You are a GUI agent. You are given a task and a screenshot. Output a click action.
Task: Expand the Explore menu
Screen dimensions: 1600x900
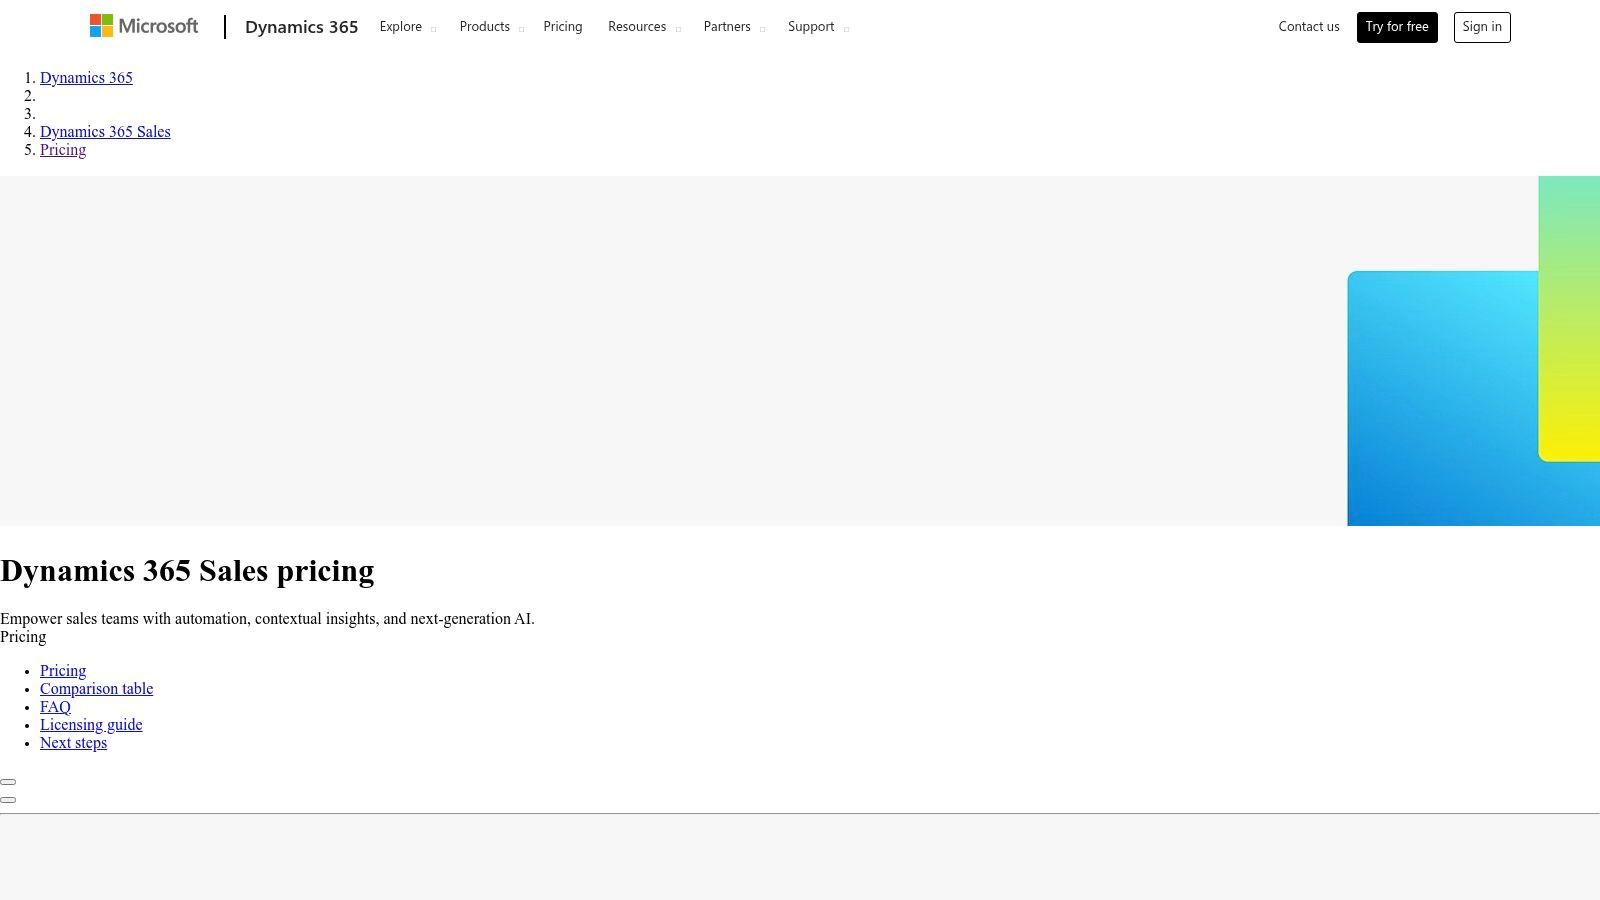pyautogui.click(x=408, y=27)
